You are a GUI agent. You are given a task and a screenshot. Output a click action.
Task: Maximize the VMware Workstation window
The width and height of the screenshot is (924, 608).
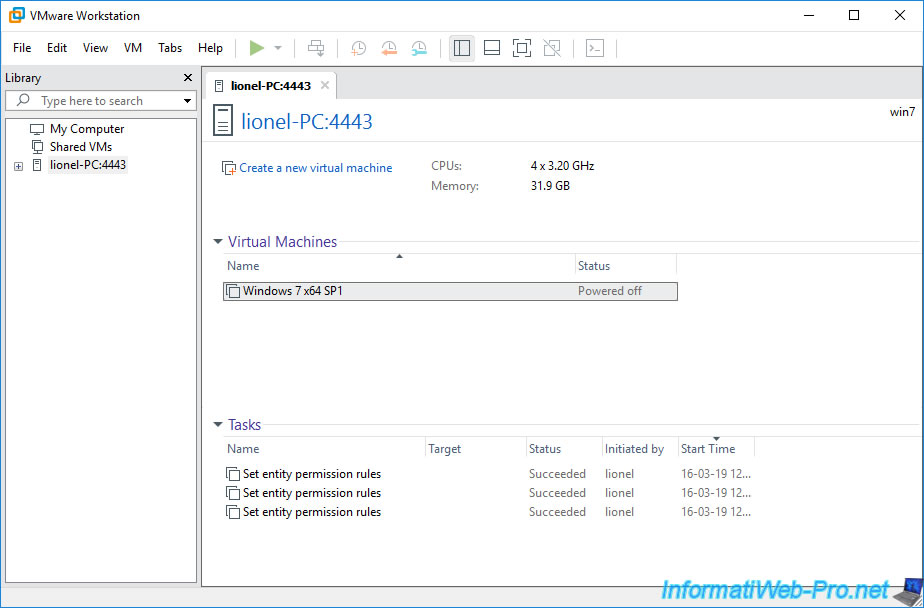click(x=854, y=15)
